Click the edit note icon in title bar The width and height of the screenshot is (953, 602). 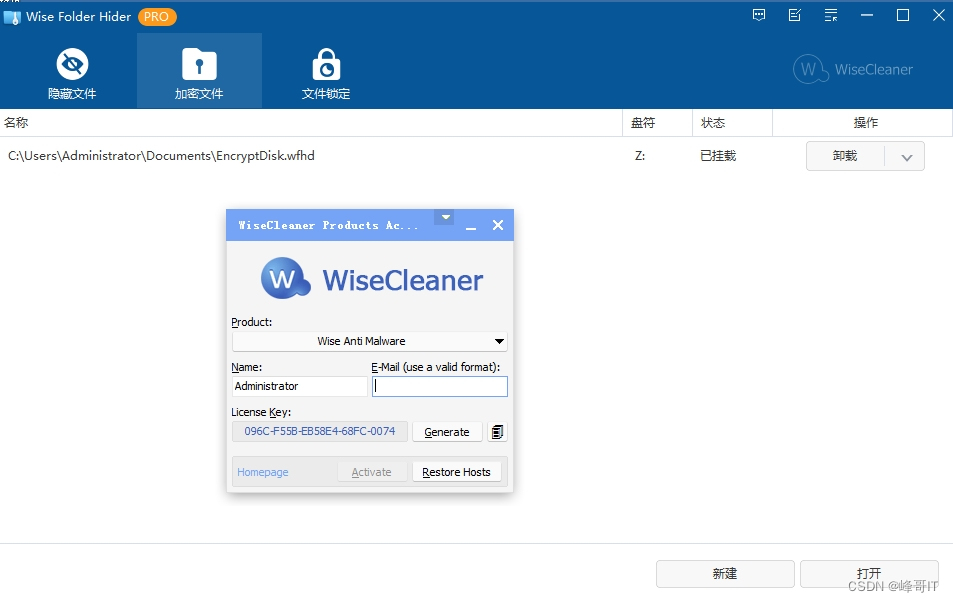pos(795,16)
